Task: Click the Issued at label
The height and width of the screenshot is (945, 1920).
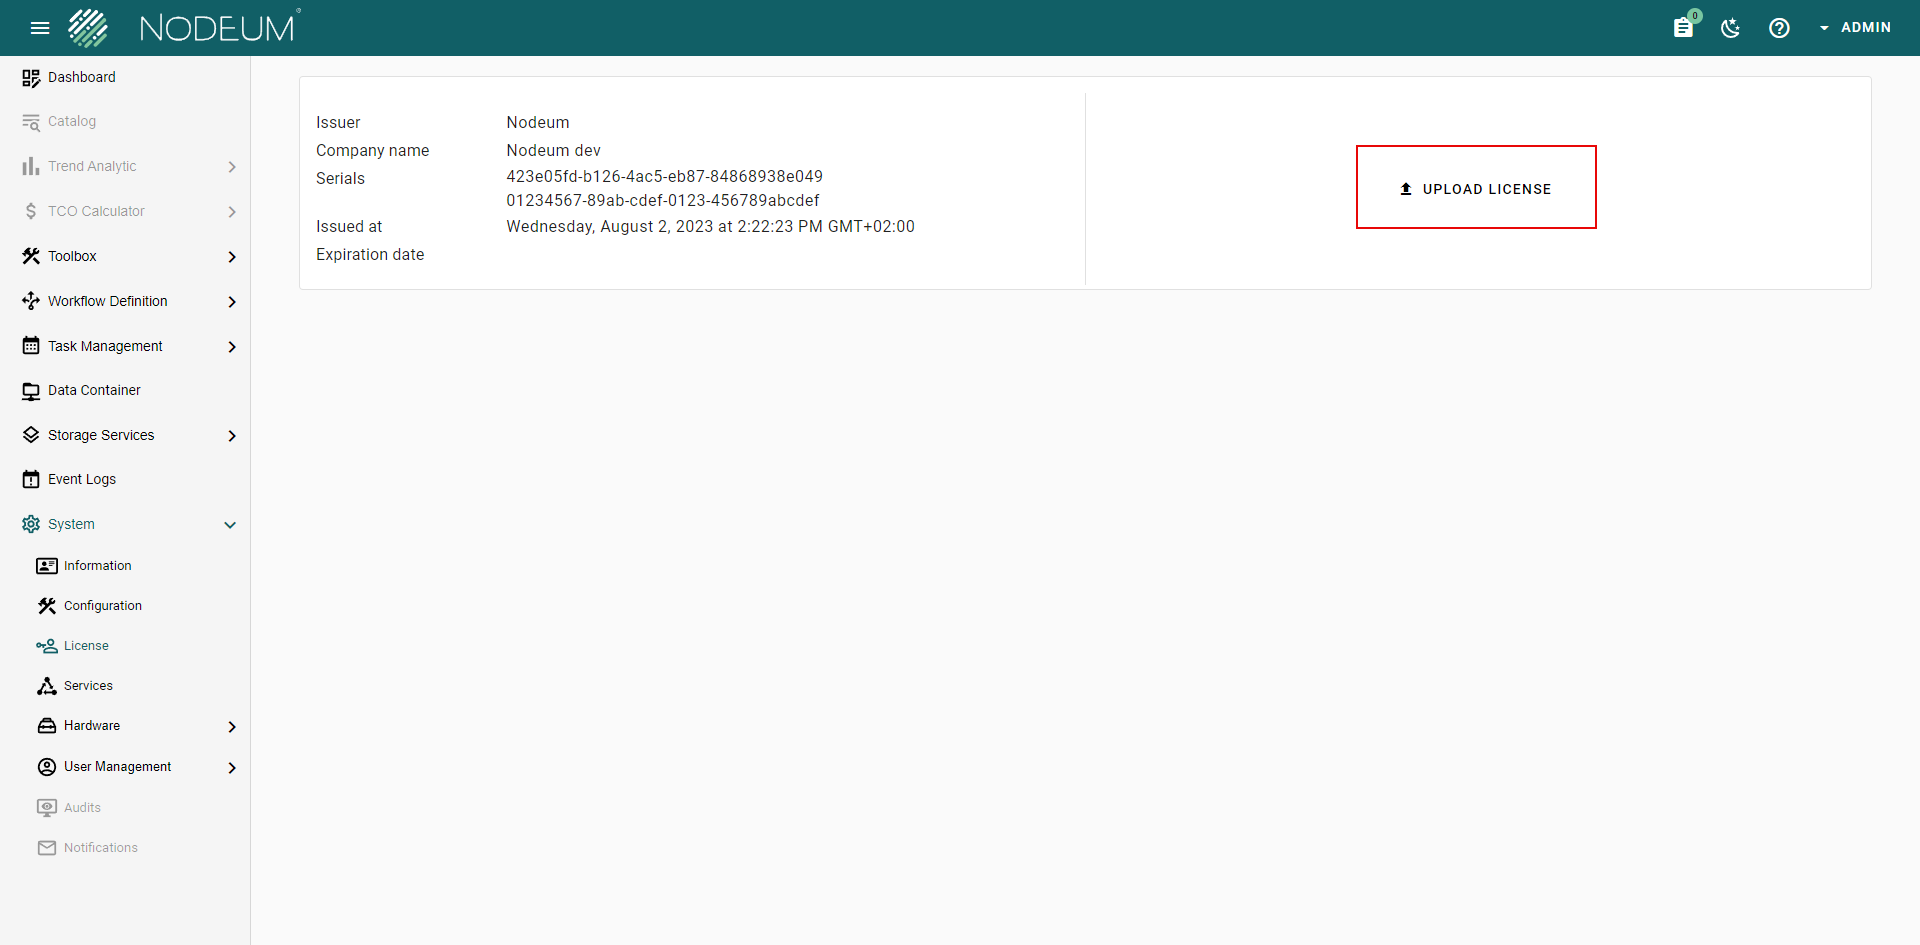Action: click(349, 227)
